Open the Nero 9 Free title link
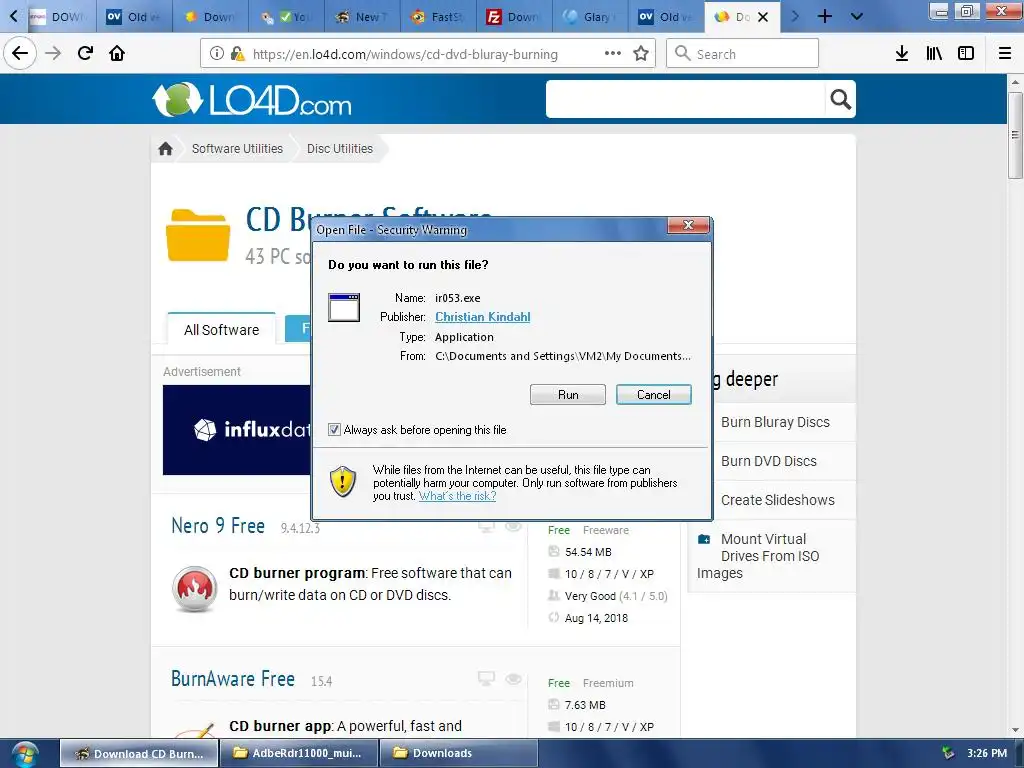The height and width of the screenshot is (768, 1024). coord(218,526)
